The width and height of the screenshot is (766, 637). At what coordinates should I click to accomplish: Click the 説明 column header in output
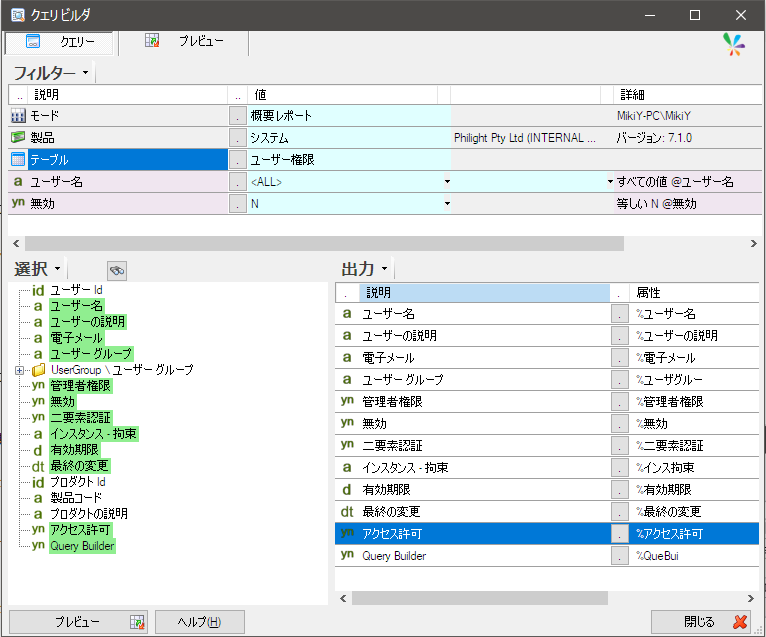click(x=484, y=293)
